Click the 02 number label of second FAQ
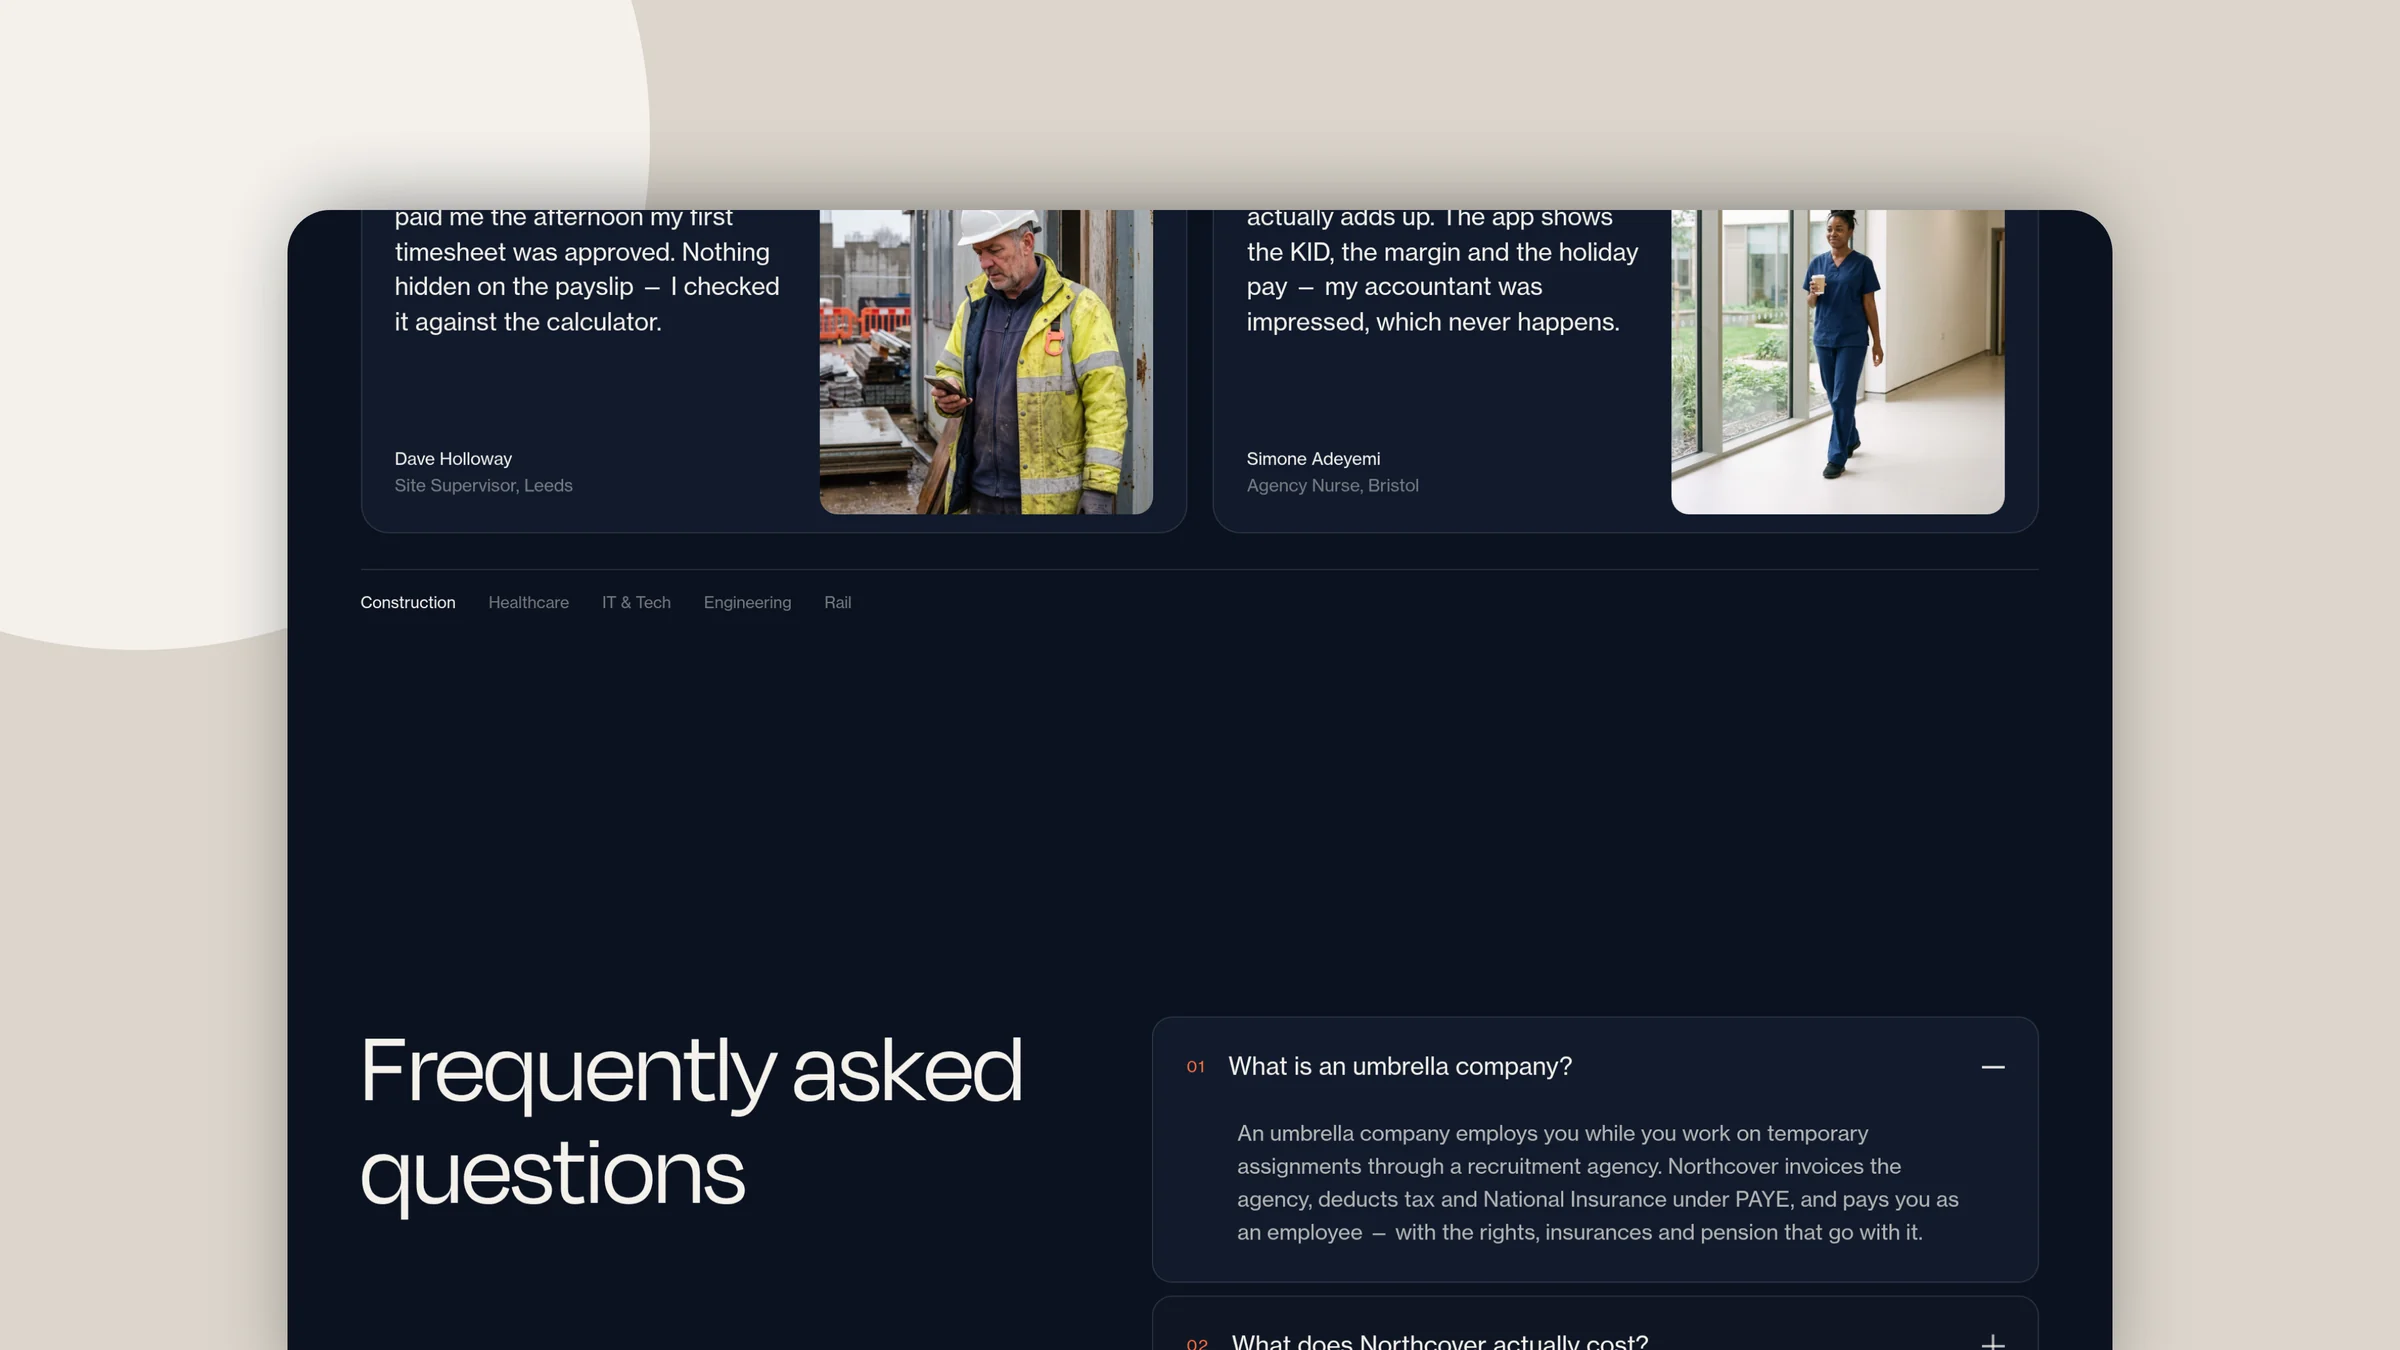 pyautogui.click(x=1197, y=1343)
